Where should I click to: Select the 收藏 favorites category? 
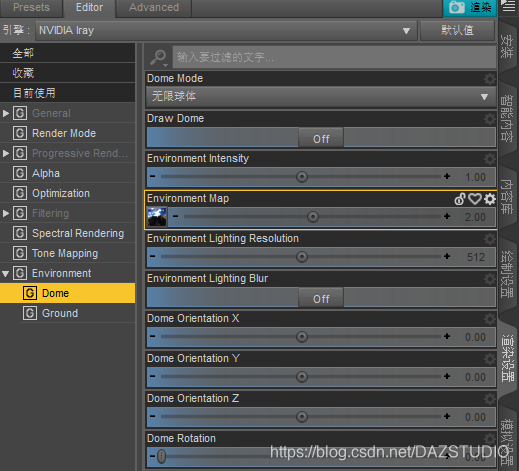click(x=68, y=73)
